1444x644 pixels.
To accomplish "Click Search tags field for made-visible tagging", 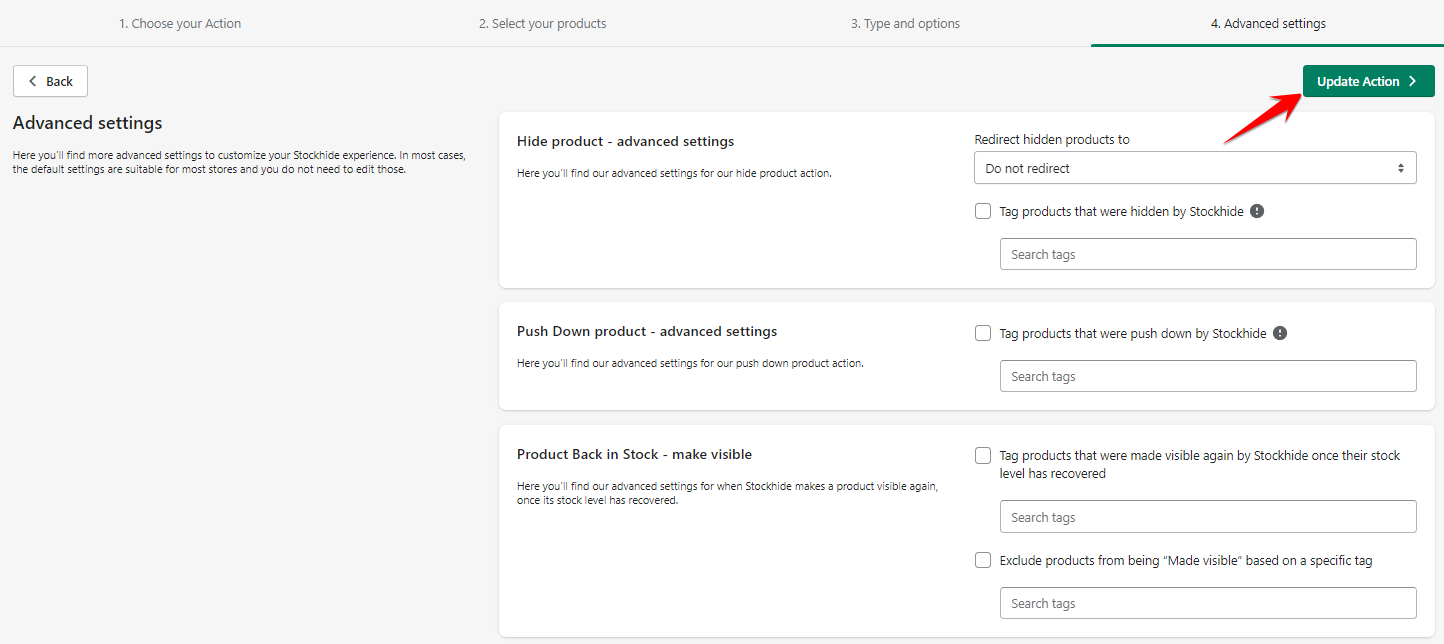I will 1207,517.
